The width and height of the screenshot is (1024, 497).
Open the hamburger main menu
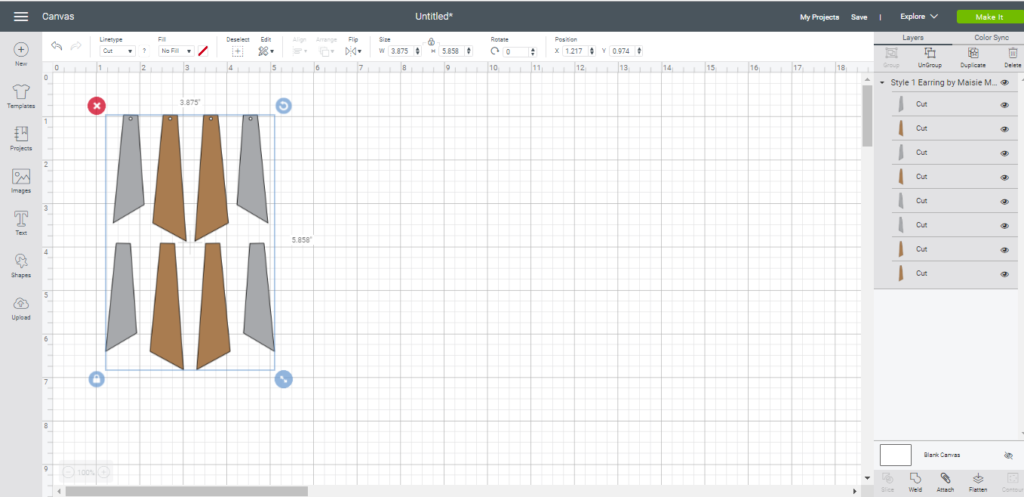pyautogui.click(x=20, y=17)
